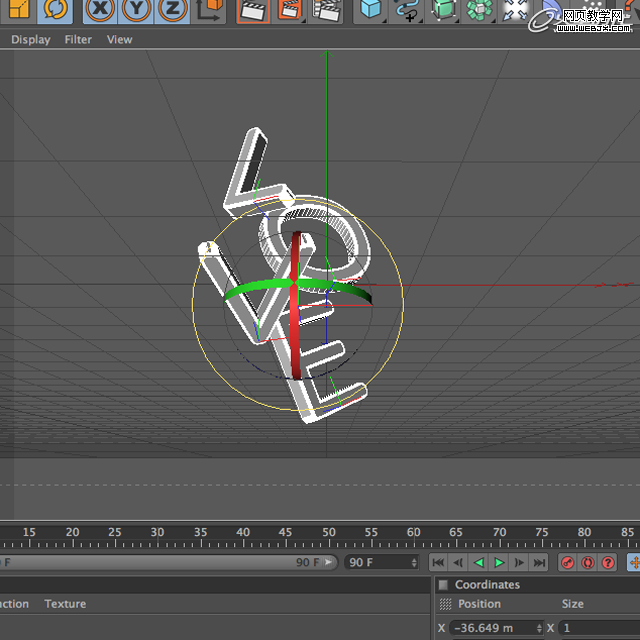Image resolution: width=640 pixels, height=640 pixels.
Task: Click the spline pen tool icon
Action: pos(407,10)
